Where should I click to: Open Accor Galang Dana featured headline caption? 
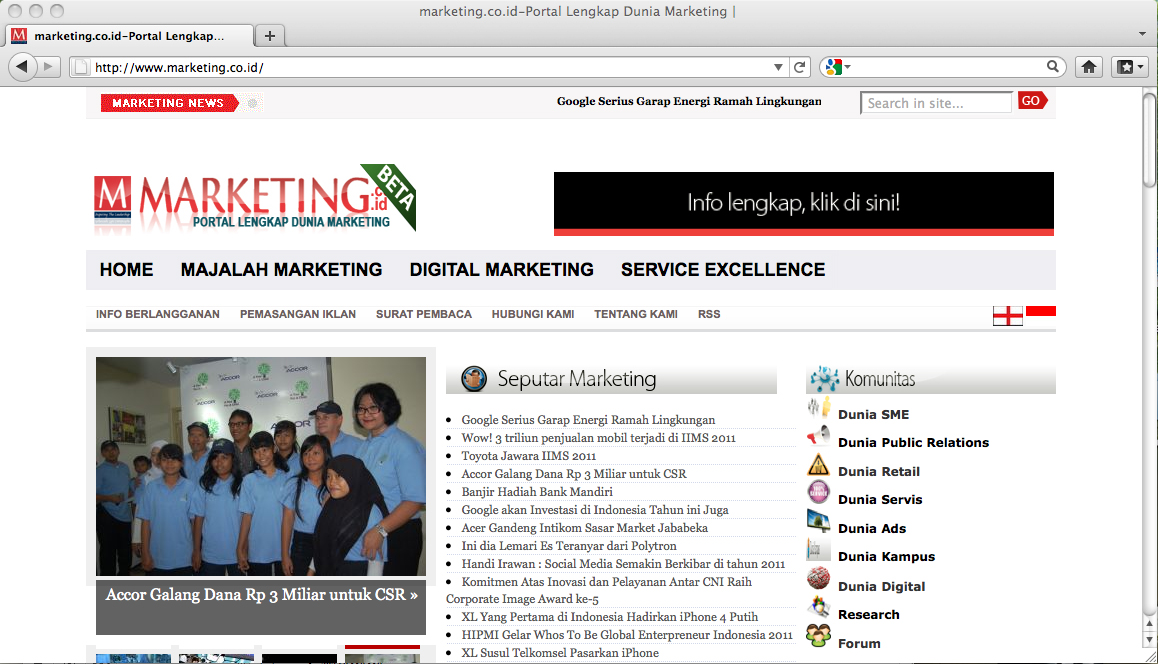tap(261, 595)
